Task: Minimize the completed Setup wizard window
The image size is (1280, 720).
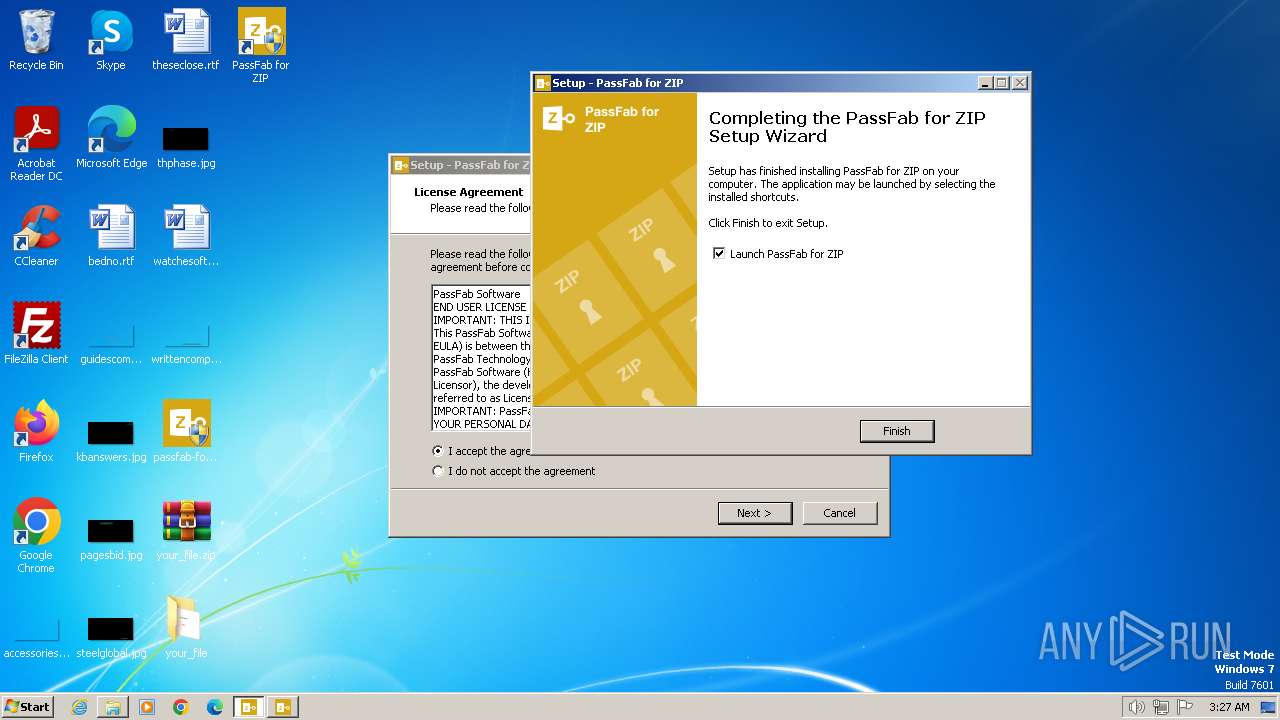Action: point(985,83)
